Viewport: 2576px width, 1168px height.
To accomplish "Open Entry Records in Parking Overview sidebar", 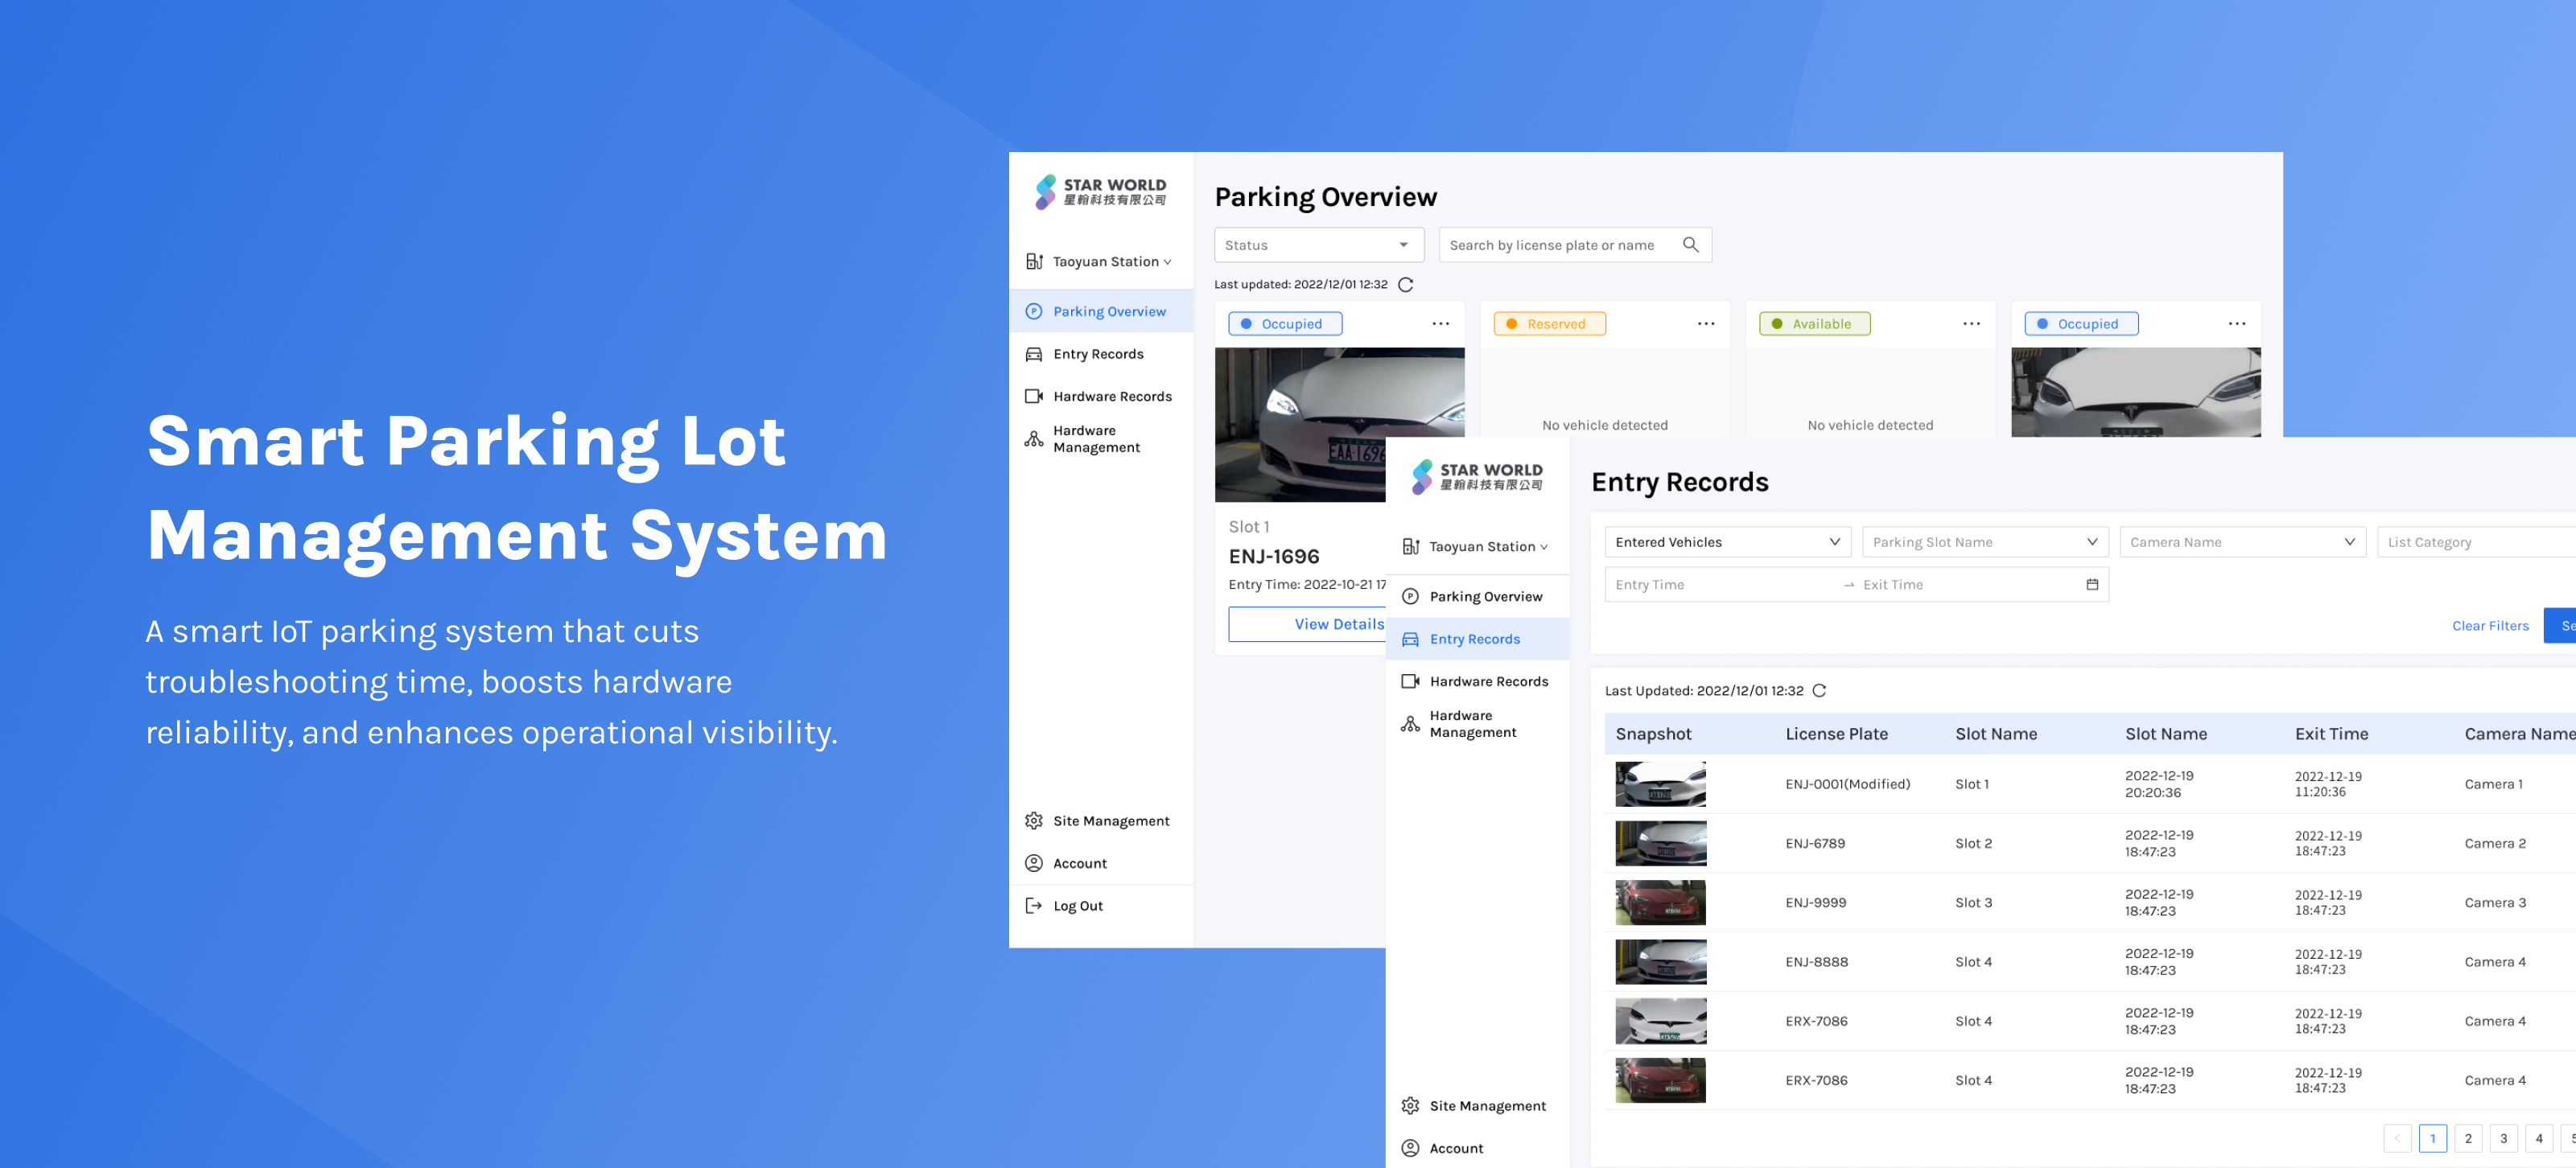I will coord(1100,354).
